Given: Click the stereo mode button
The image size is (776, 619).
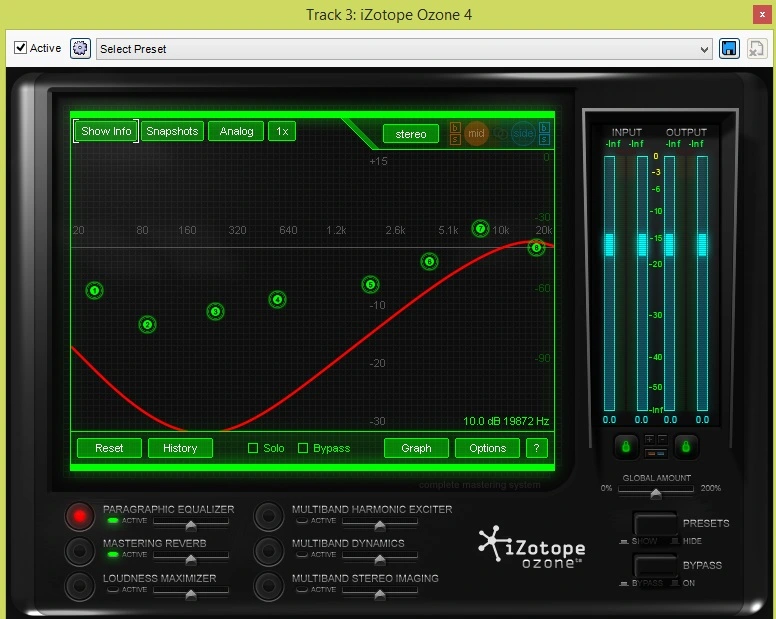Looking at the screenshot, I should [411, 134].
